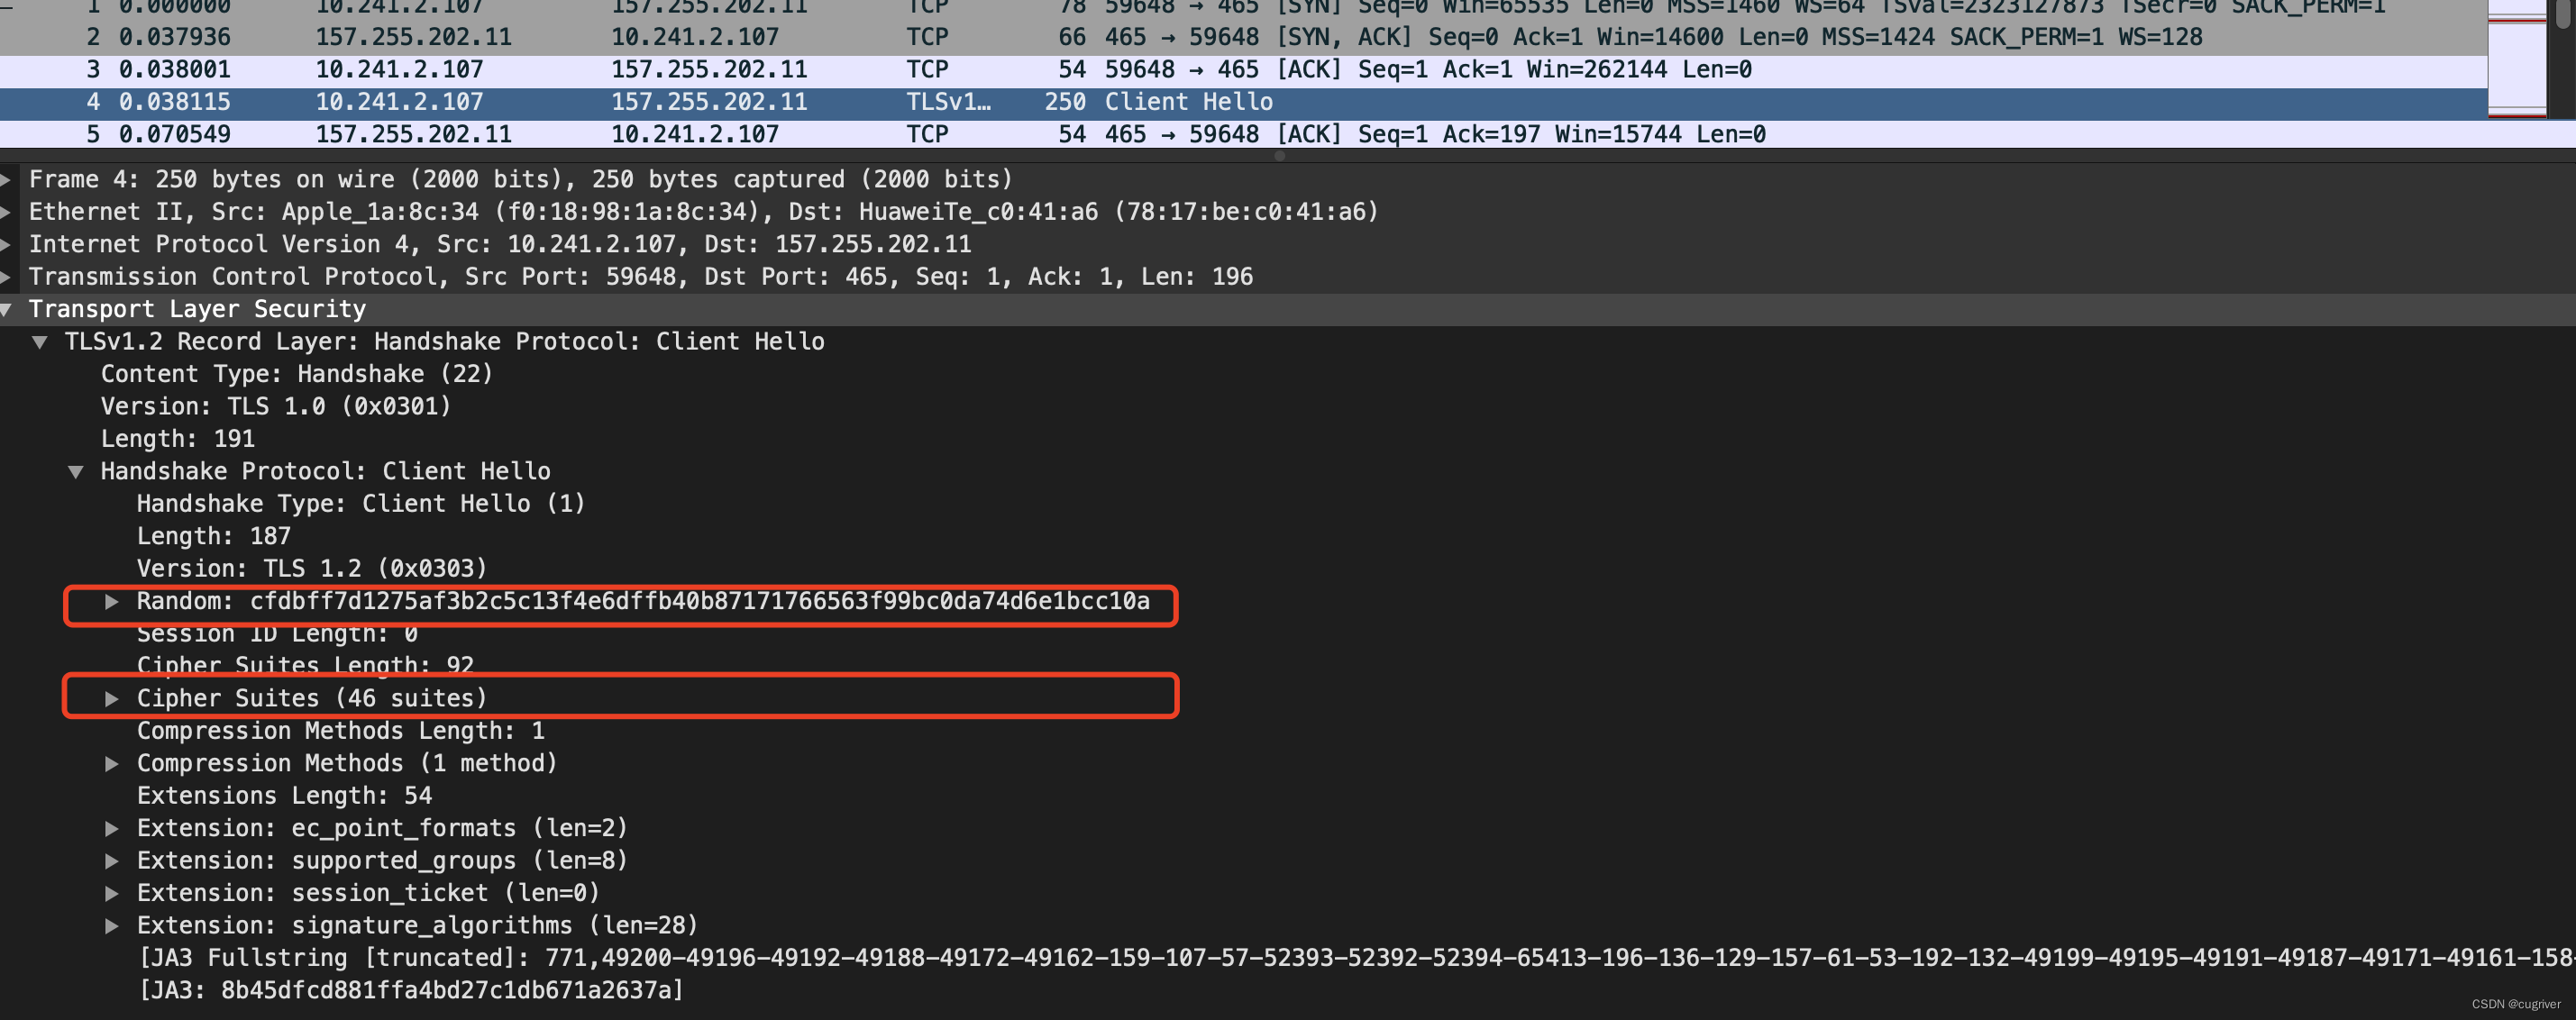Select the Content Type: Handshake (22) line

click(x=297, y=375)
